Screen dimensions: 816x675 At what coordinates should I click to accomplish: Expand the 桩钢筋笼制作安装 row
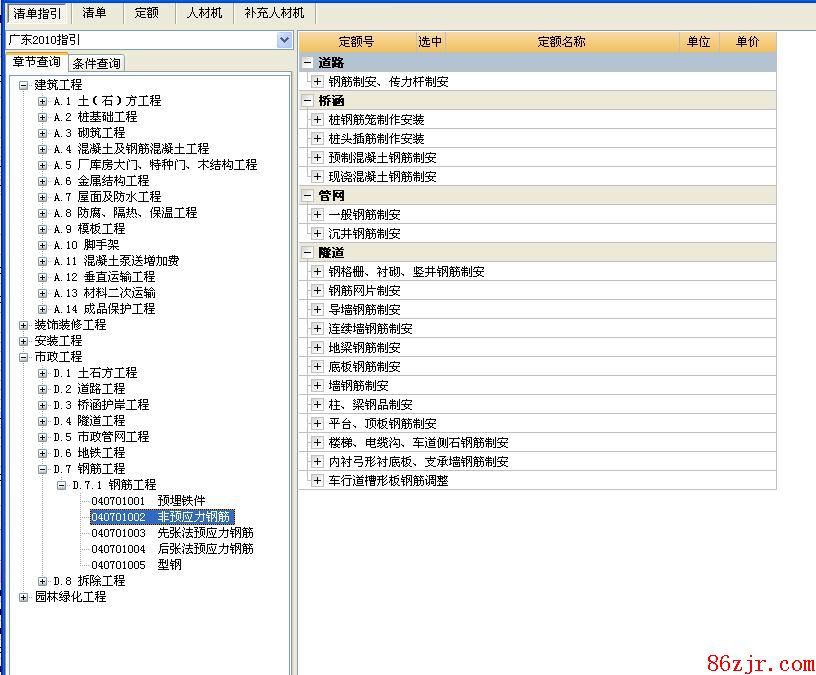point(317,120)
